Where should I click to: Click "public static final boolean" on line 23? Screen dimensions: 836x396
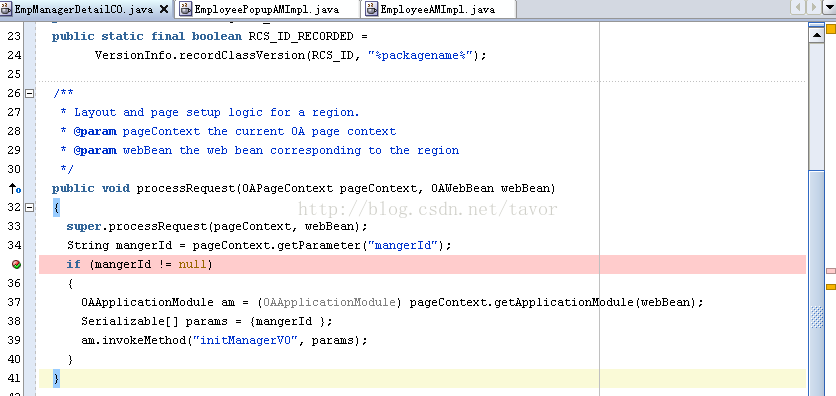[147, 36]
